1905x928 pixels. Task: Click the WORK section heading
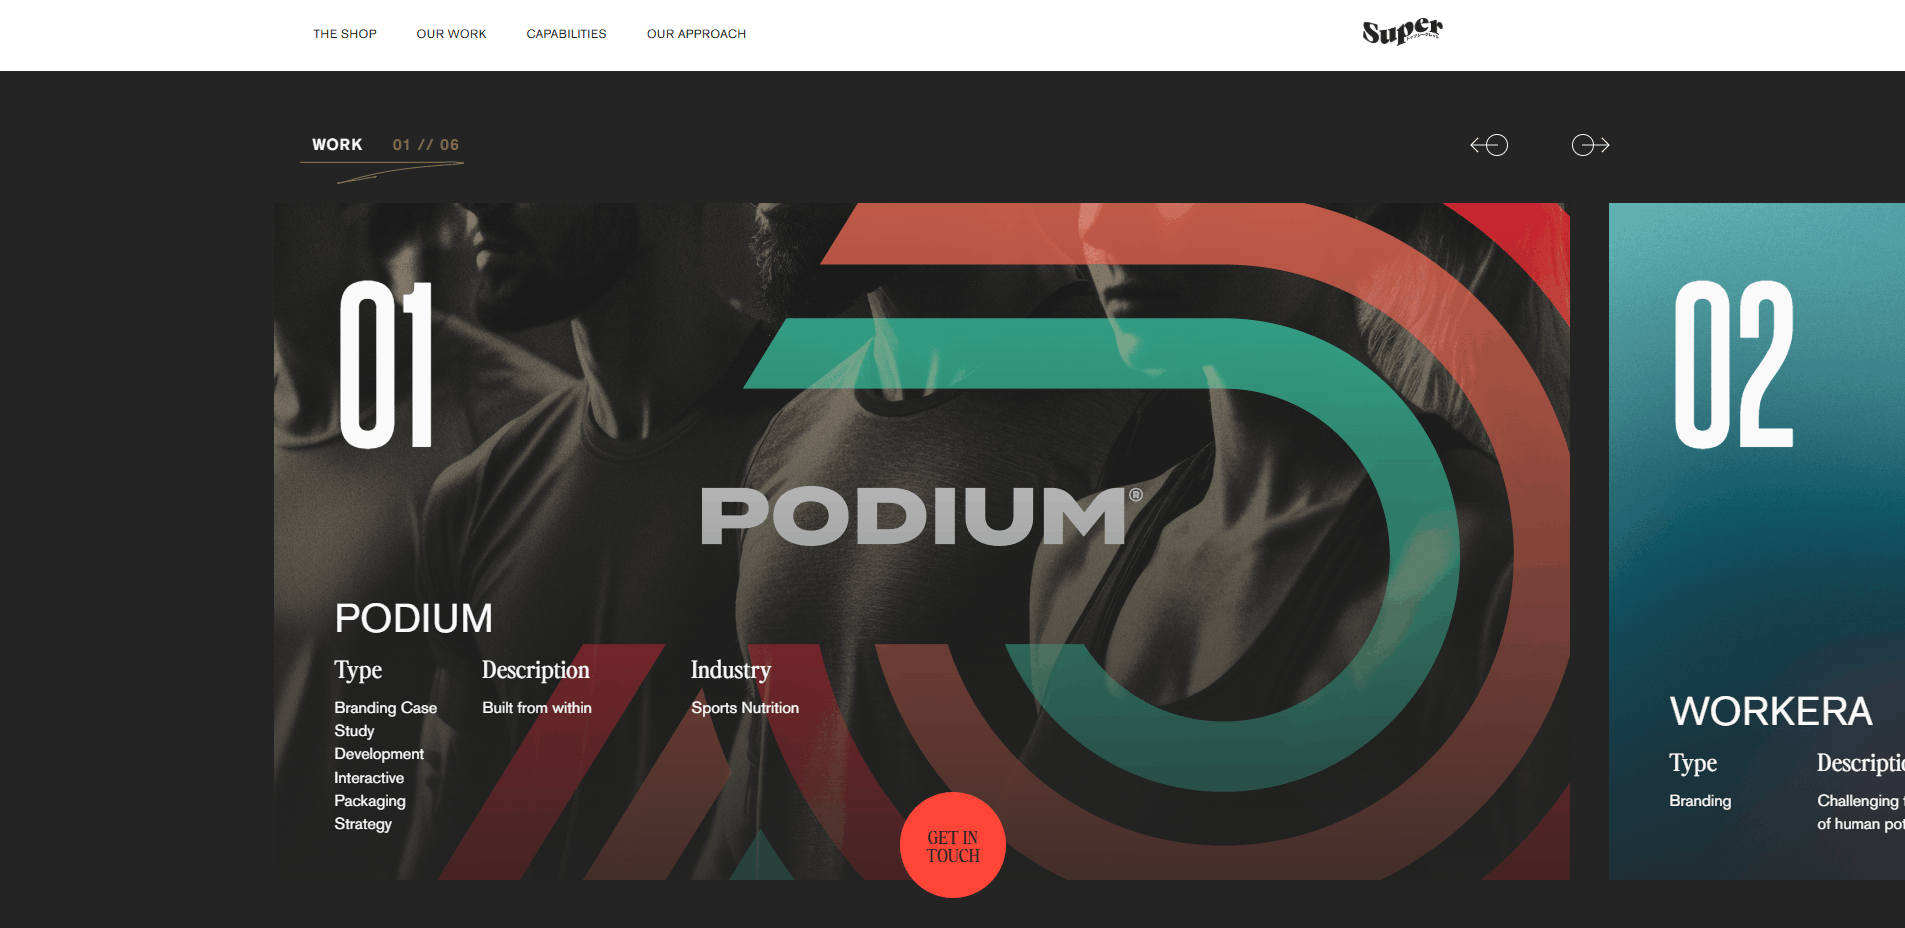click(337, 145)
